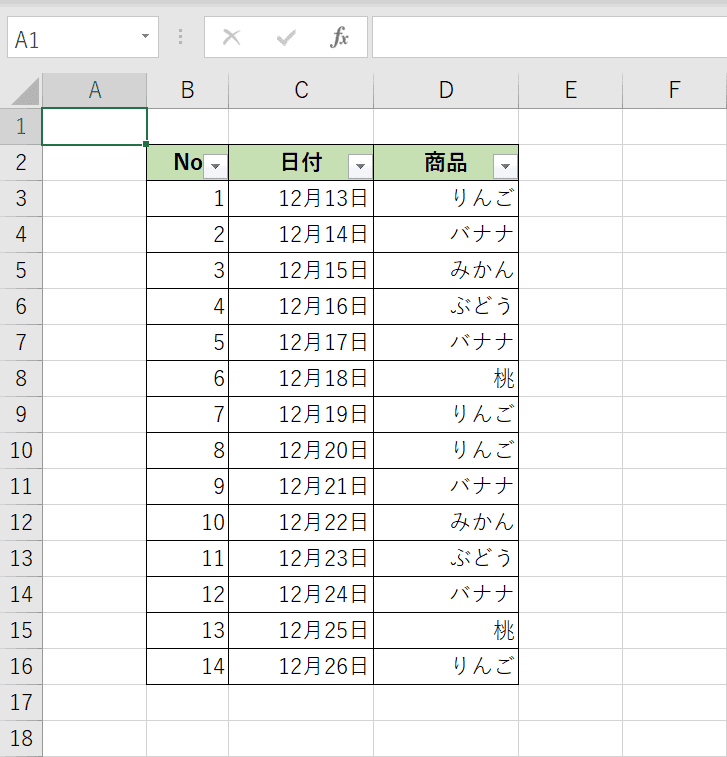Image resolution: width=727 pixels, height=757 pixels.
Task: Select the りんご cell in row 16
Action: (446, 667)
